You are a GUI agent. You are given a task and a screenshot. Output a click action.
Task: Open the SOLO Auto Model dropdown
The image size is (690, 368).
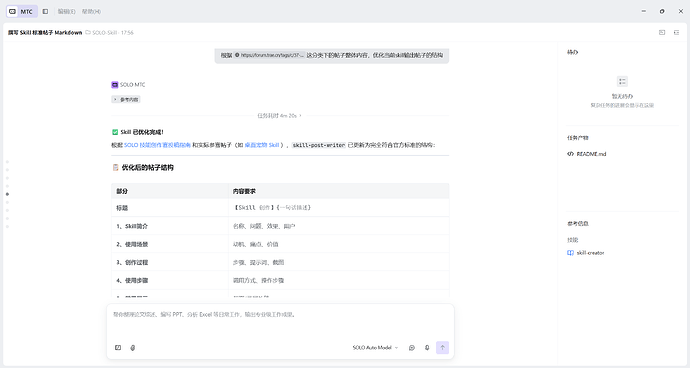[x=375, y=348]
